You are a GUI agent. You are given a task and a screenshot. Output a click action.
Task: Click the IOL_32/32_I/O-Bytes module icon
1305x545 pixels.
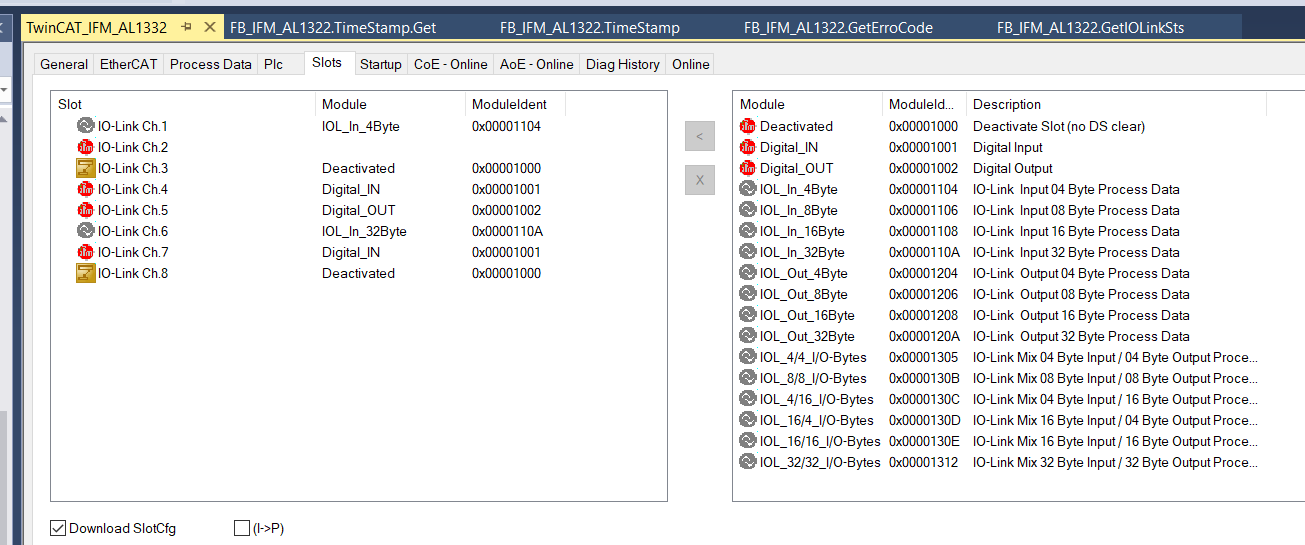748,462
